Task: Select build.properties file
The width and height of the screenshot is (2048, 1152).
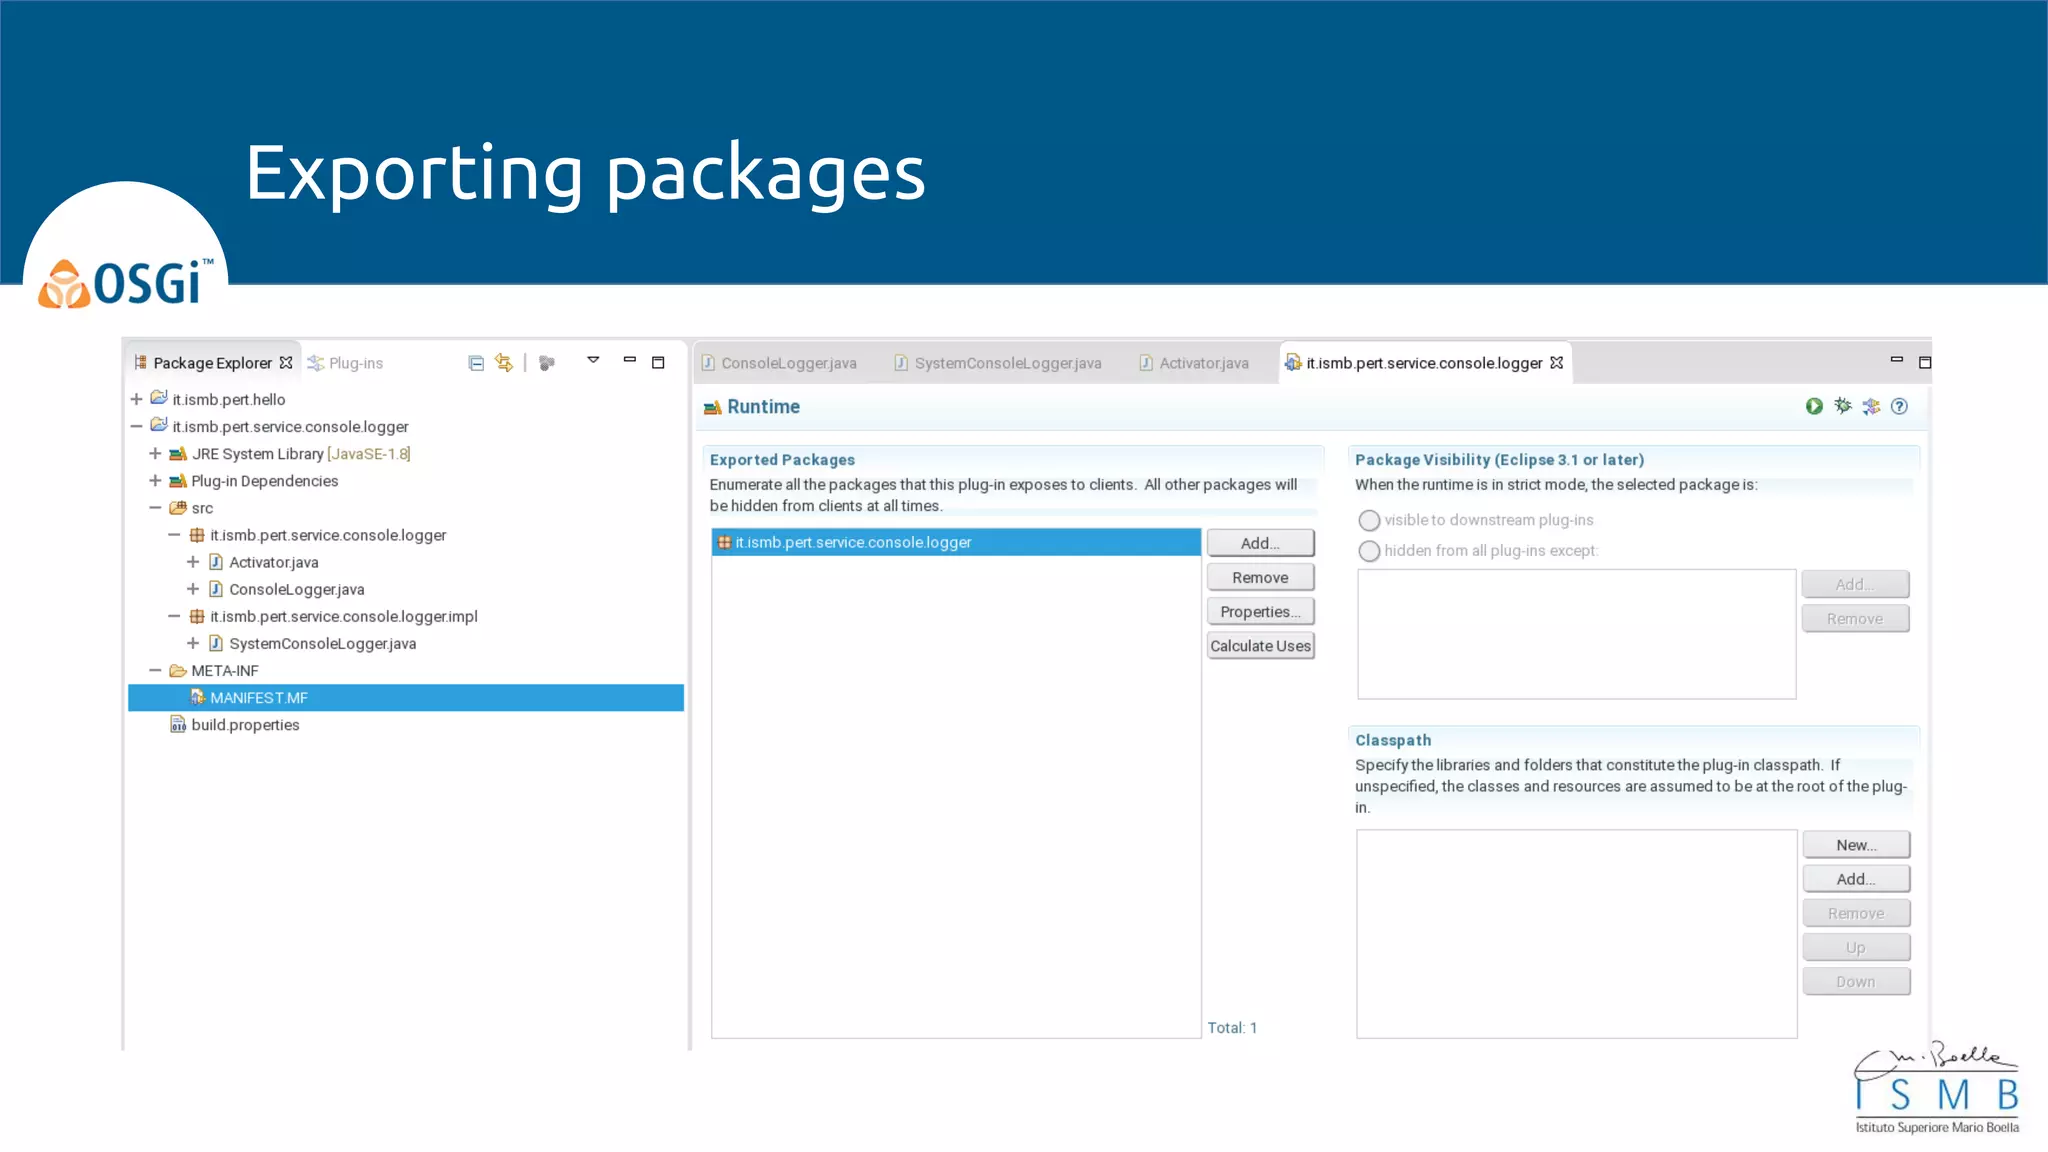Action: coord(235,725)
